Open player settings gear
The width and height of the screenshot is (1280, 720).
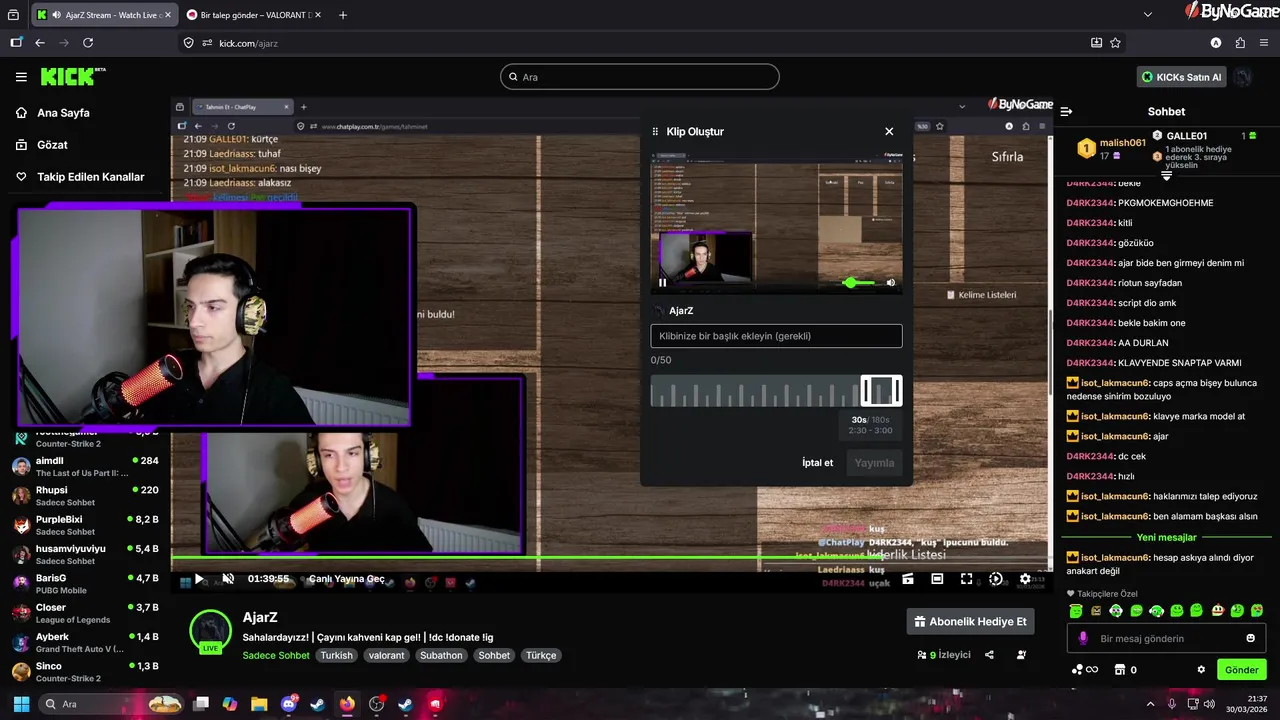1025,579
